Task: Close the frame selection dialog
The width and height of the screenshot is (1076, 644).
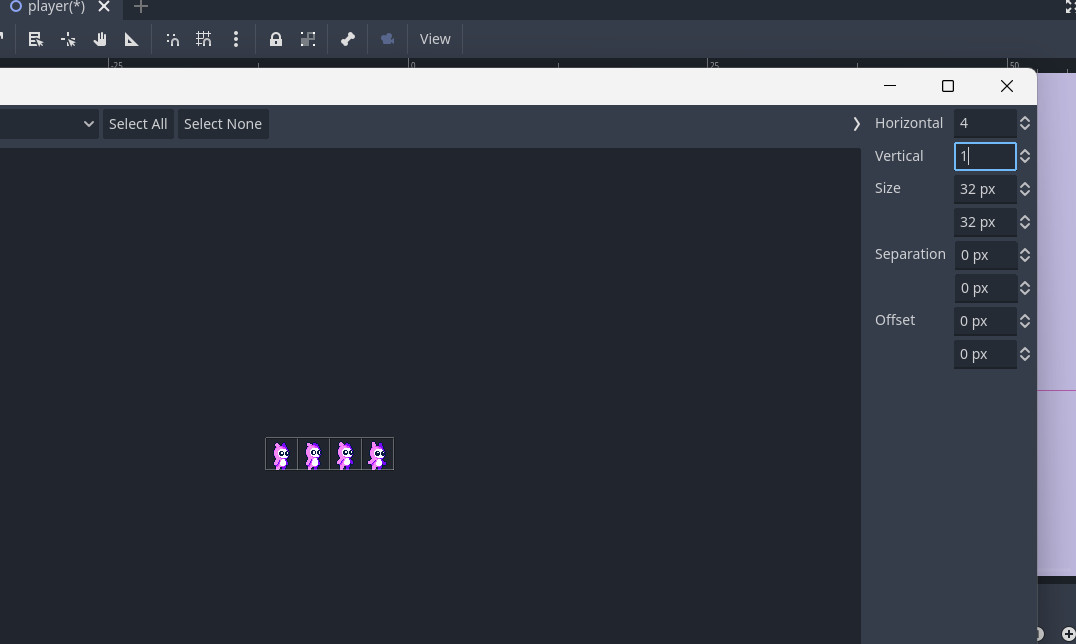Action: coord(1007,86)
